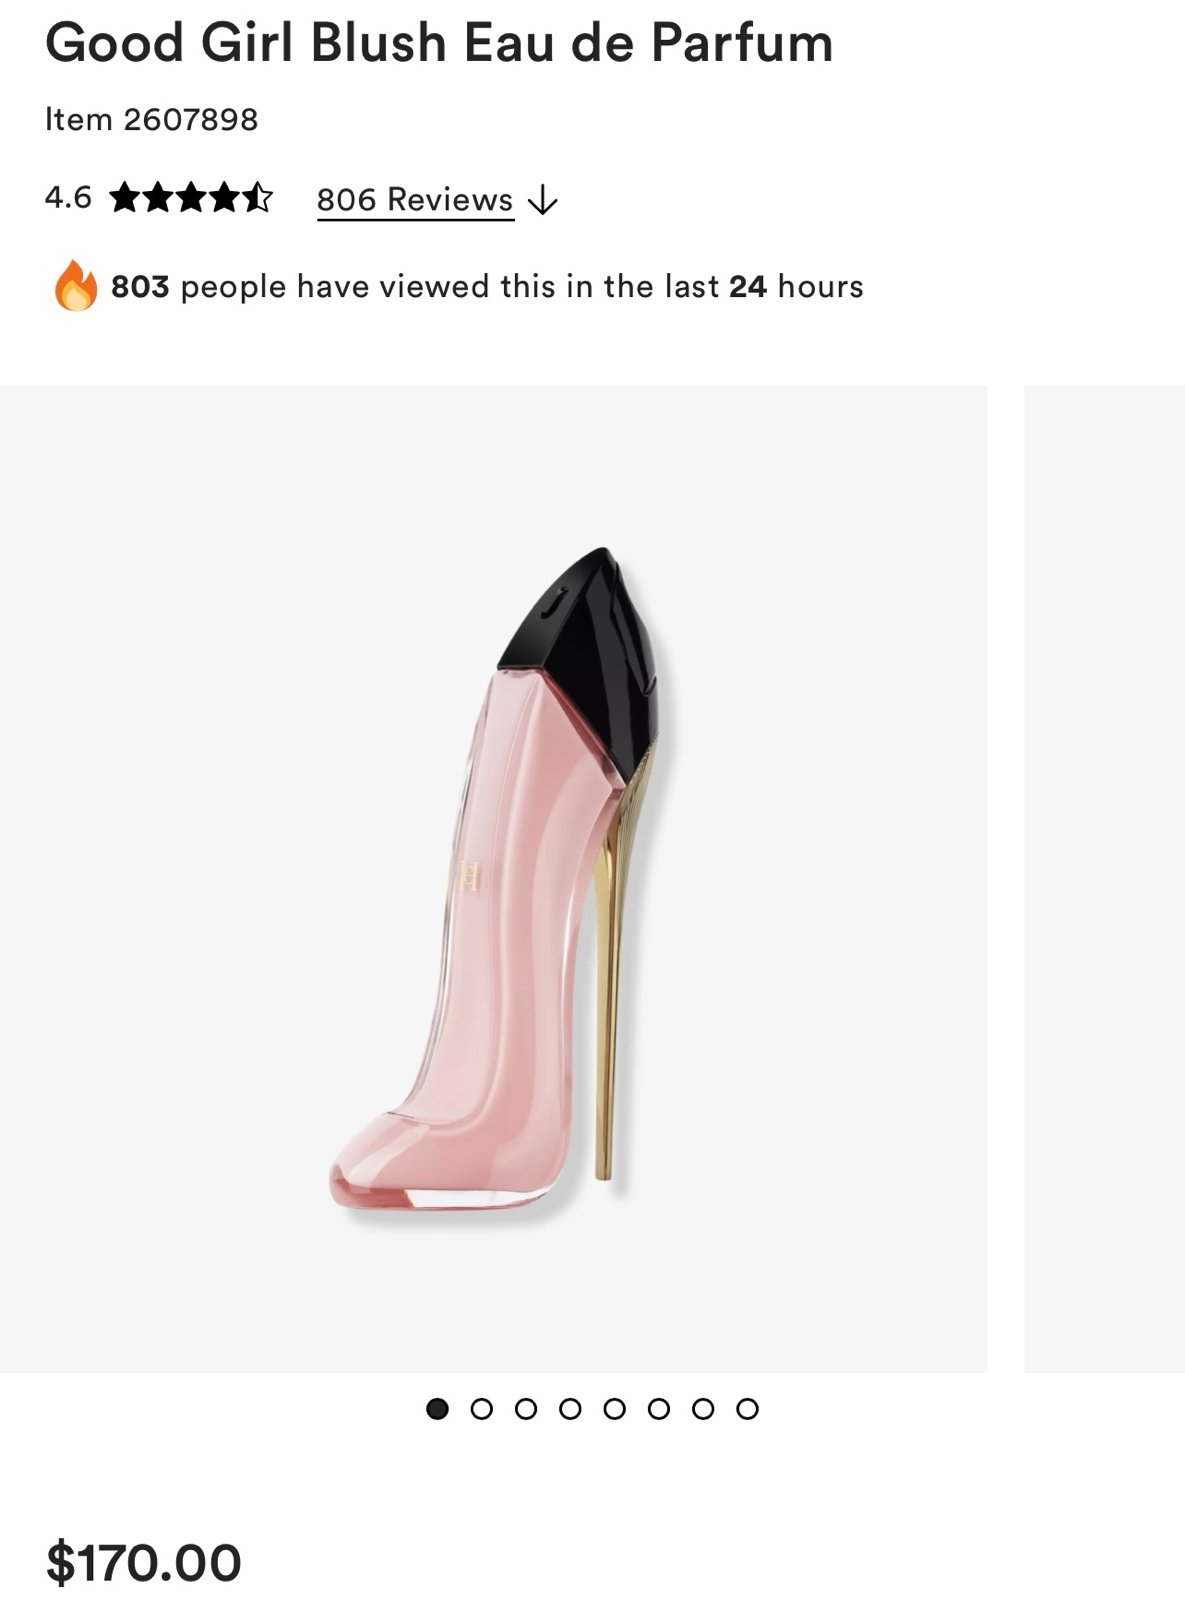Click the Item 2607898 number text
1185x1600 pixels.
click(152, 120)
